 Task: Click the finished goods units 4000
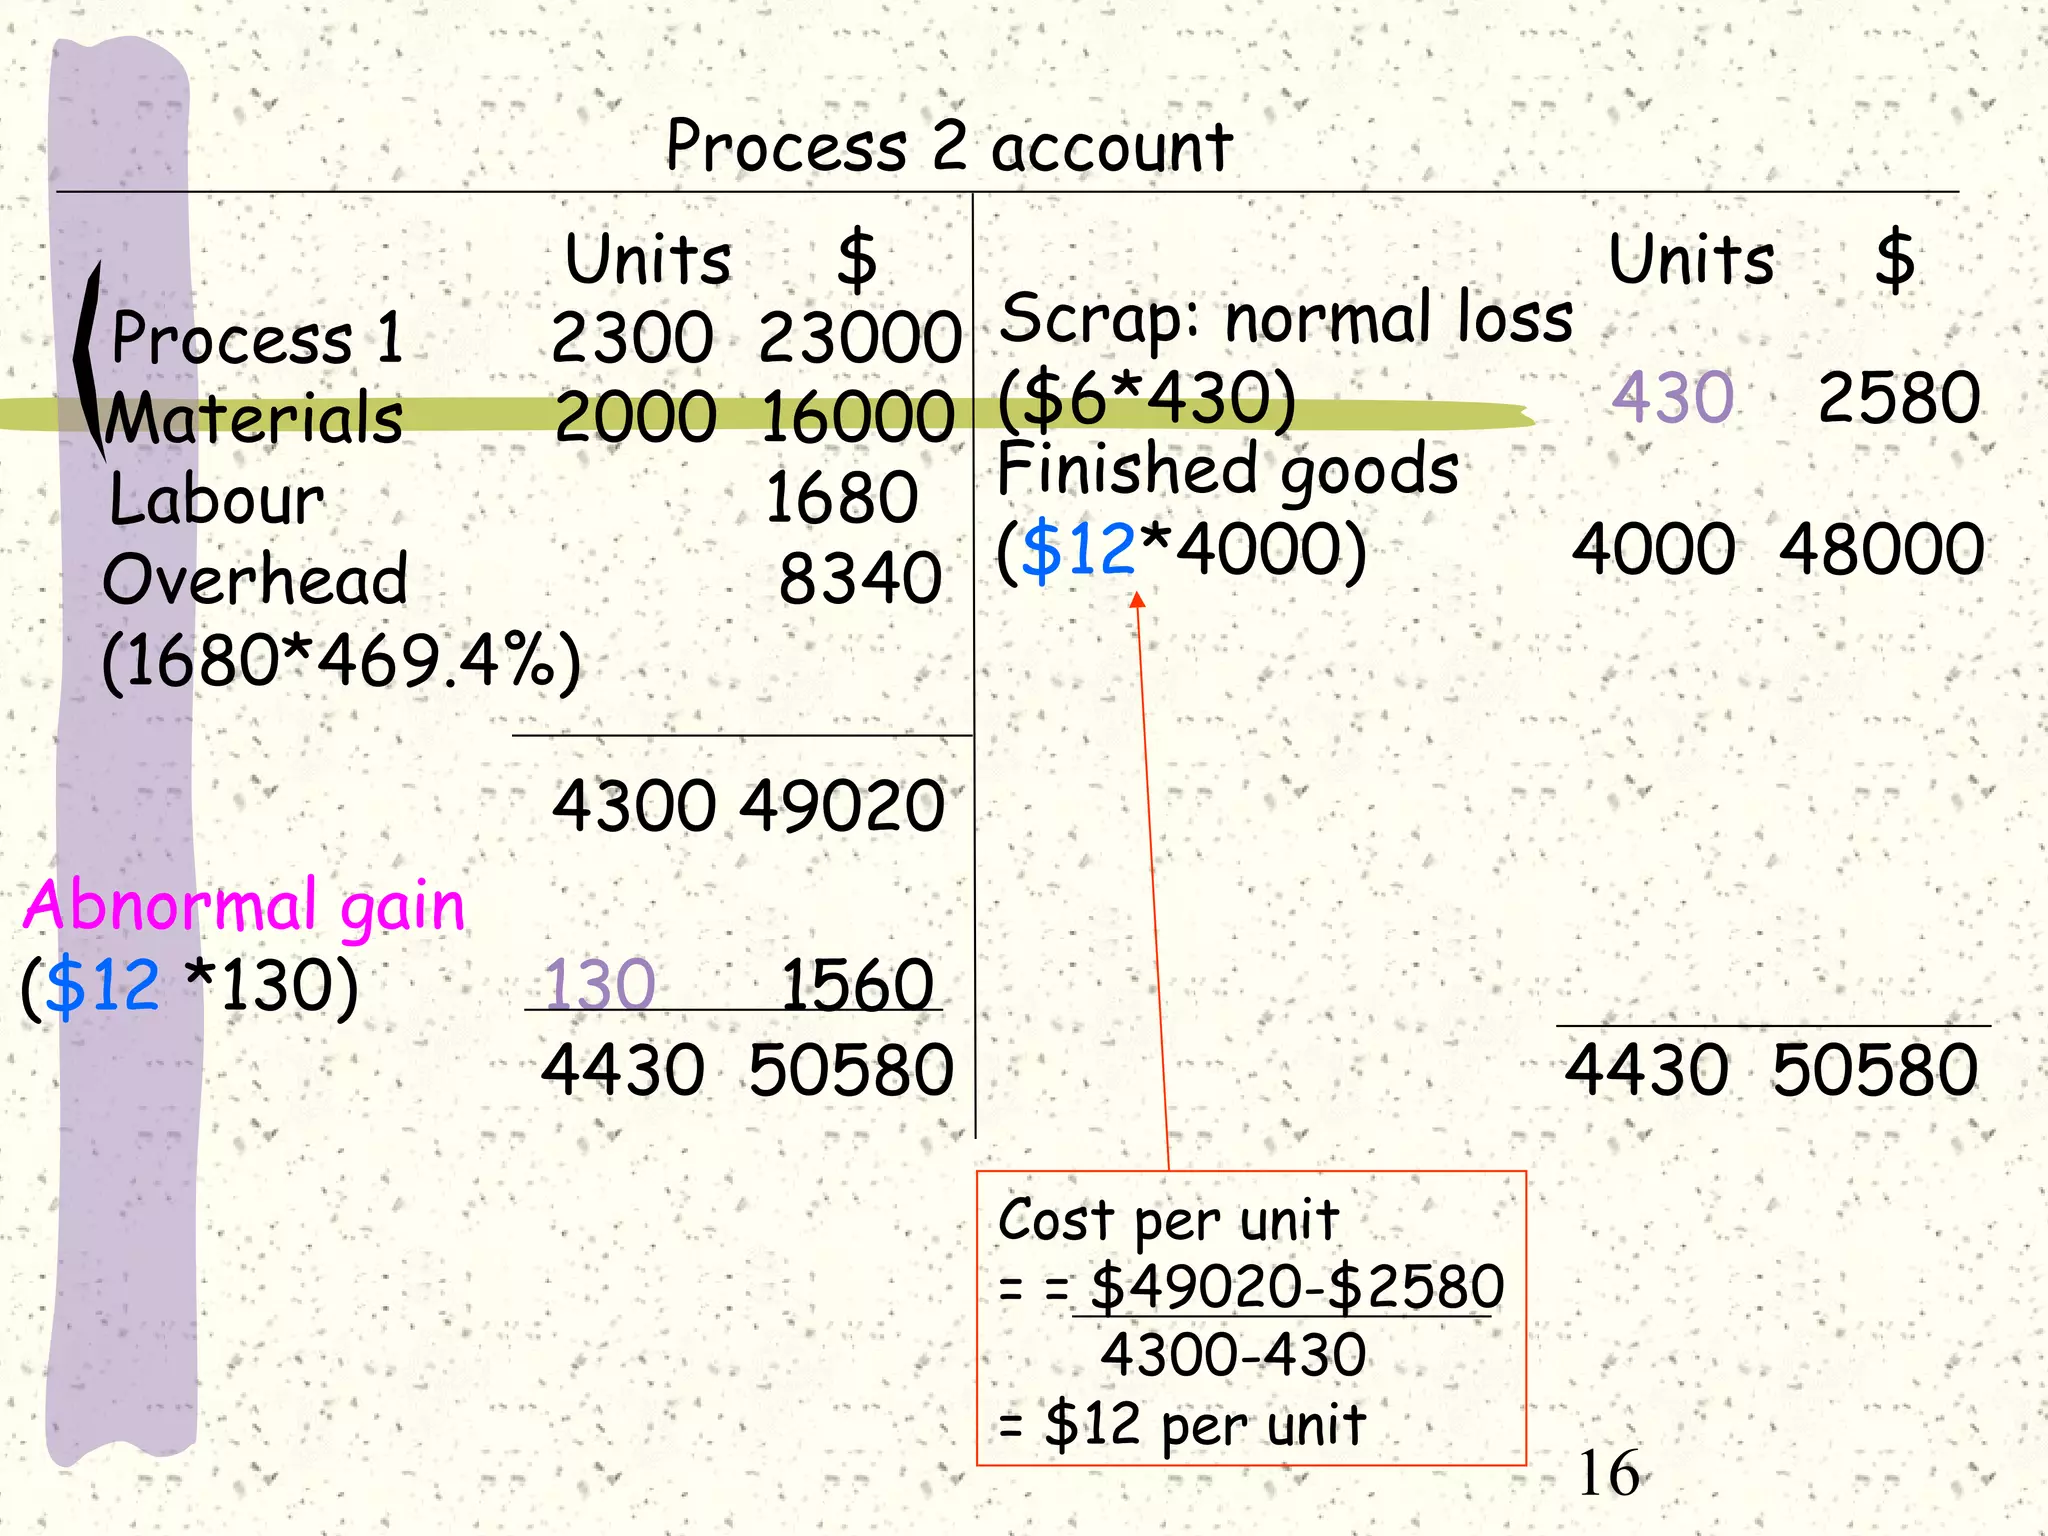1653,549
